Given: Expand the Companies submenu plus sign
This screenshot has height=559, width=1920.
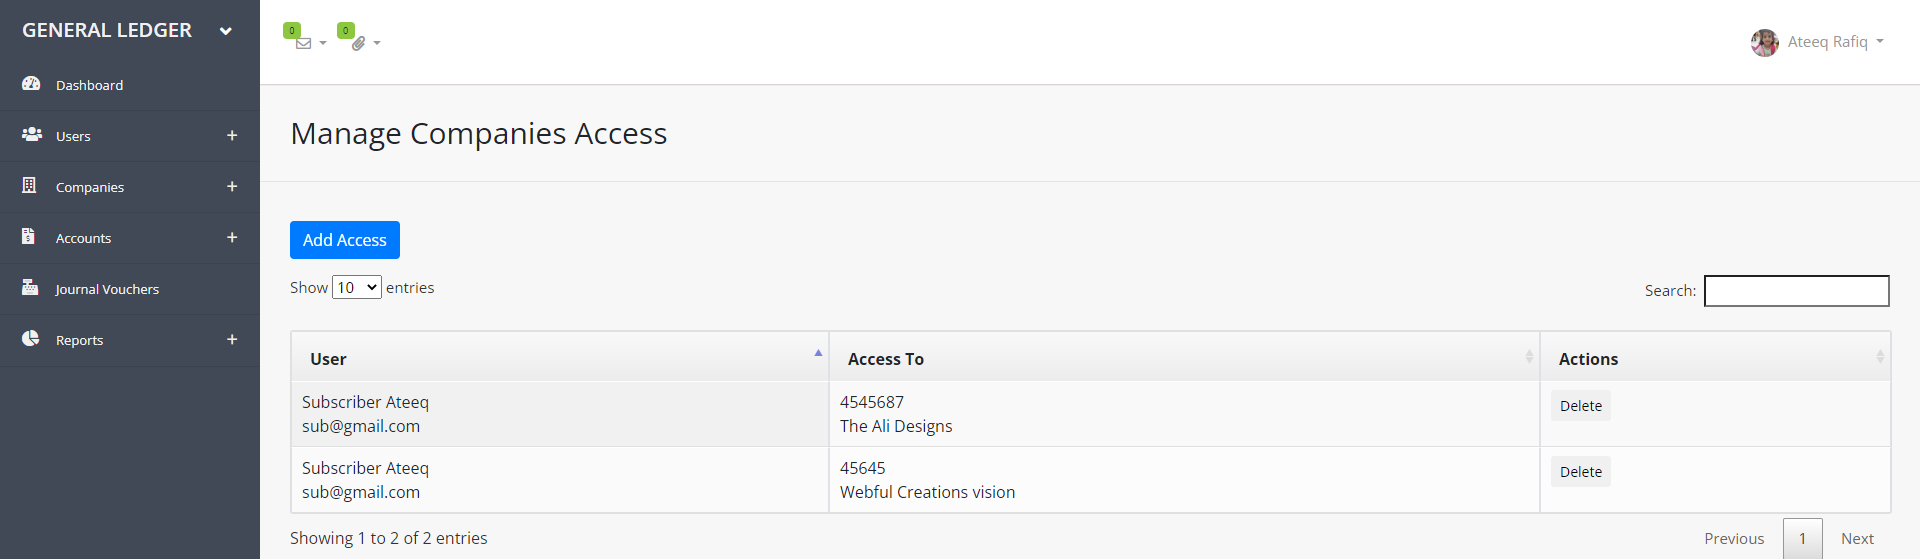Looking at the screenshot, I should tap(232, 186).
